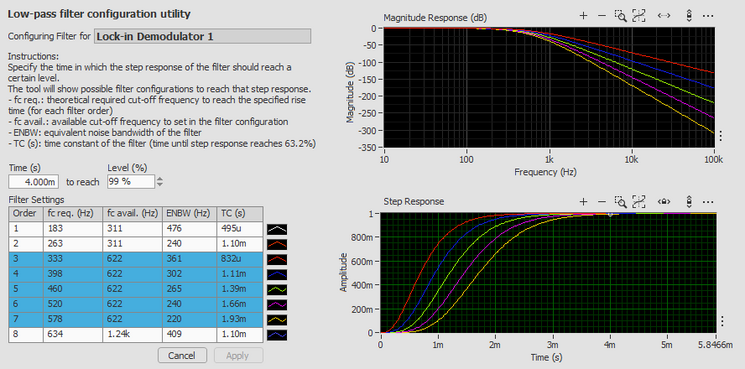Edit the Time (s) input field
This screenshot has width=745, height=369.
34,181
